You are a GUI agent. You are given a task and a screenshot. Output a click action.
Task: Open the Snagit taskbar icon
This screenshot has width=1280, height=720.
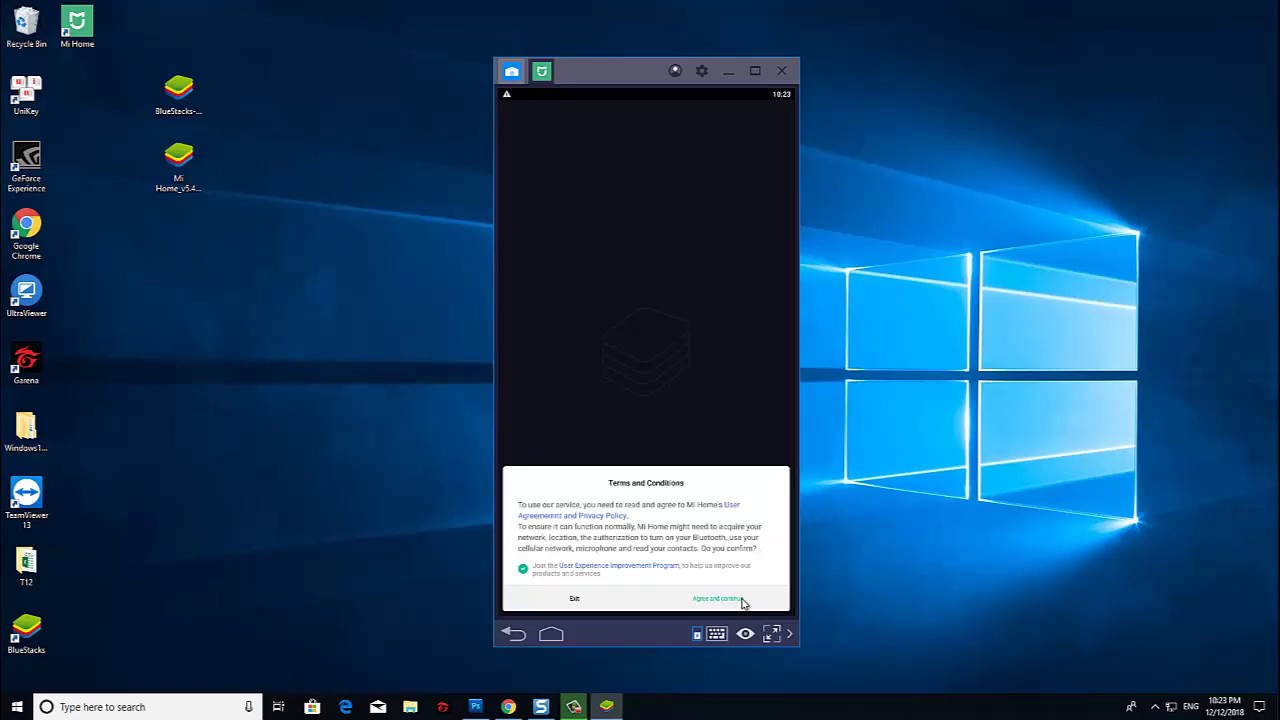click(x=541, y=707)
